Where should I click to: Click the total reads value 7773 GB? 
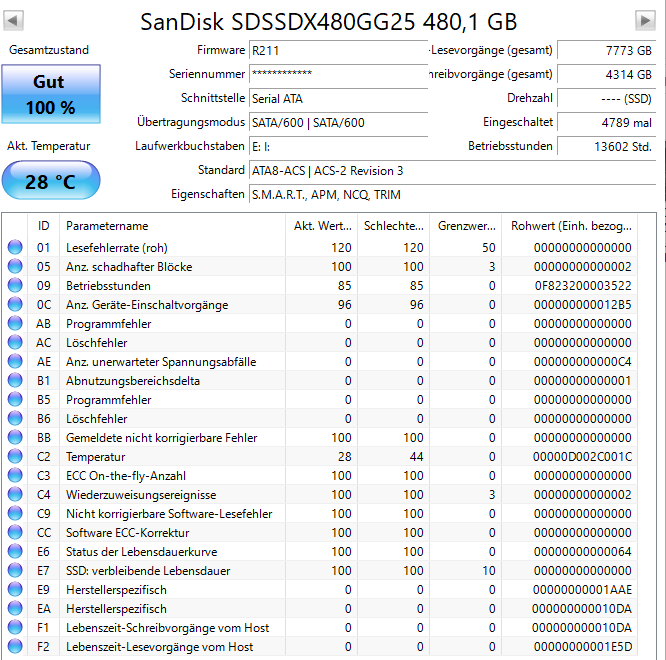[x=607, y=51]
